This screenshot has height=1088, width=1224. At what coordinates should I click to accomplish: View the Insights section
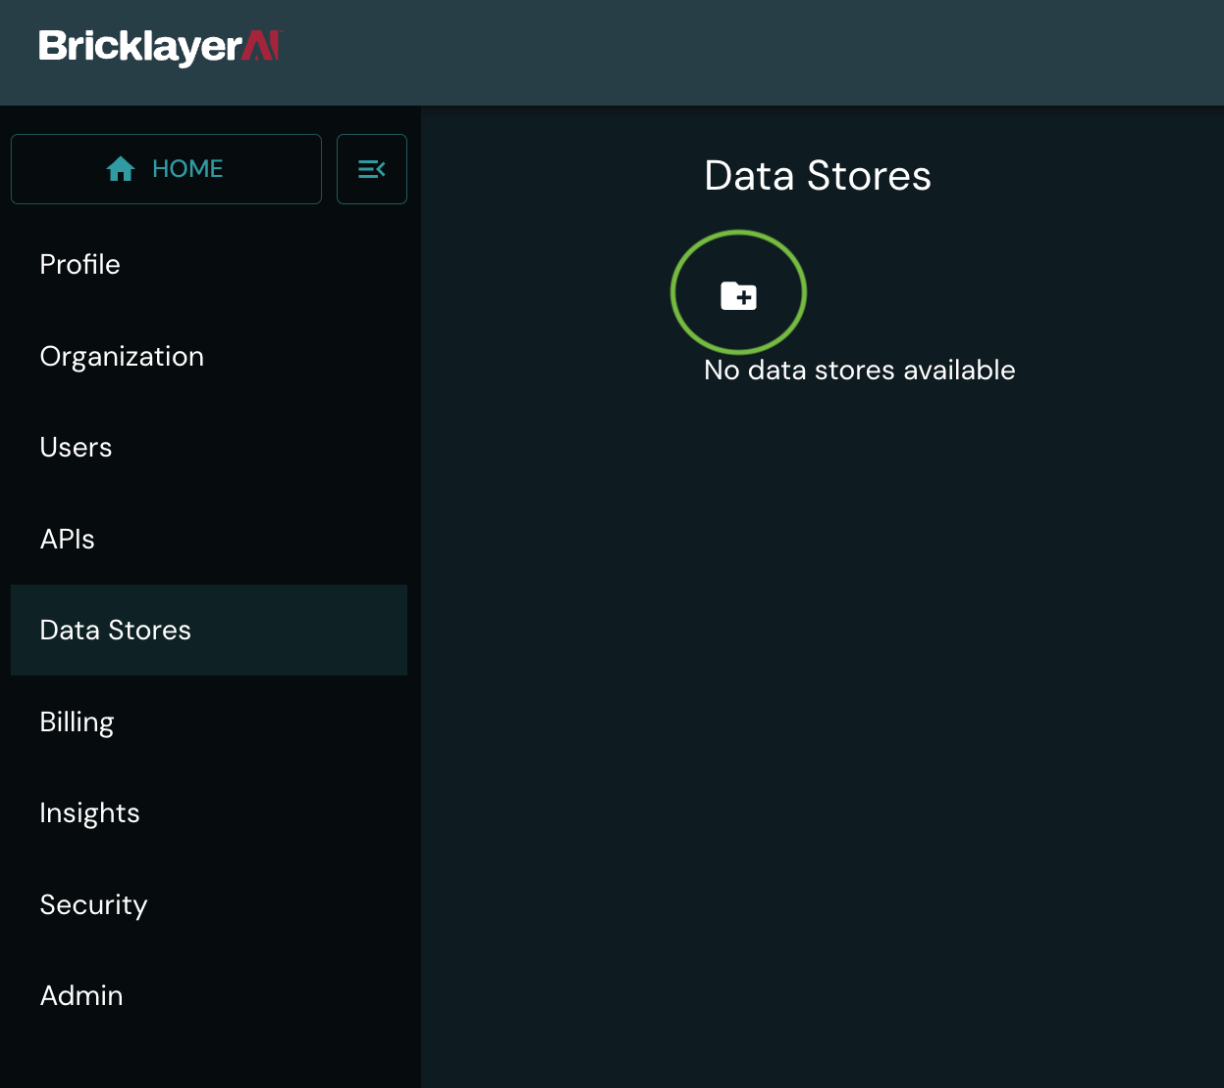(90, 813)
